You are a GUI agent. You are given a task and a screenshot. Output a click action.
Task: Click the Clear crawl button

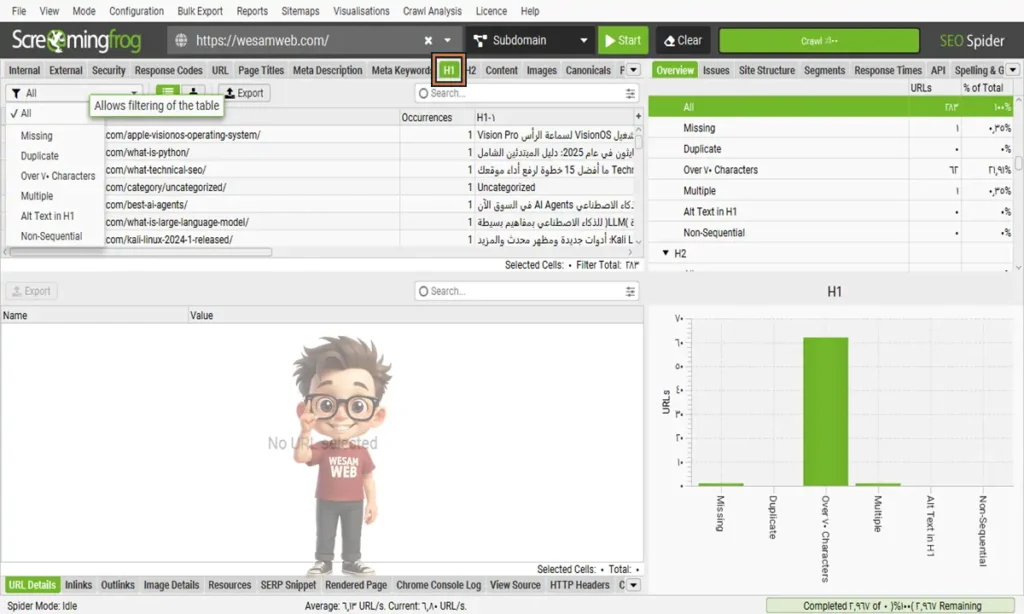coord(681,41)
